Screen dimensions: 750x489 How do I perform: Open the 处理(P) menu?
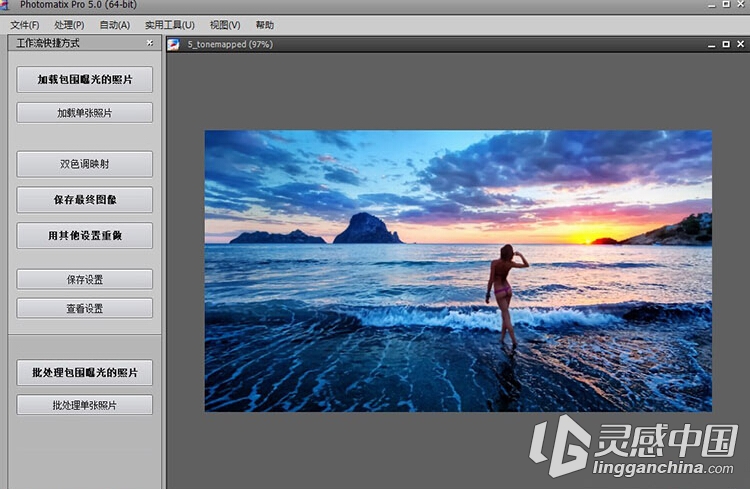click(x=69, y=25)
